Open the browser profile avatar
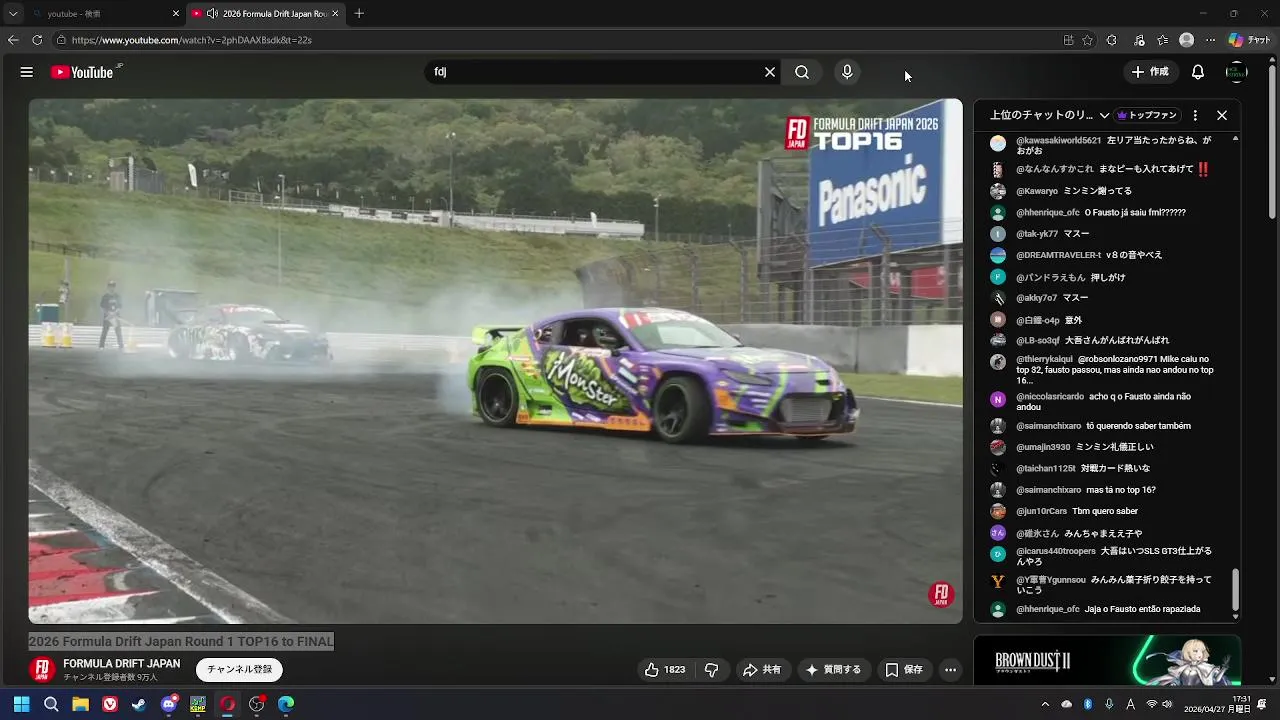The image size is (1280, 720). pyautogui.click(x=1186, y=40)
